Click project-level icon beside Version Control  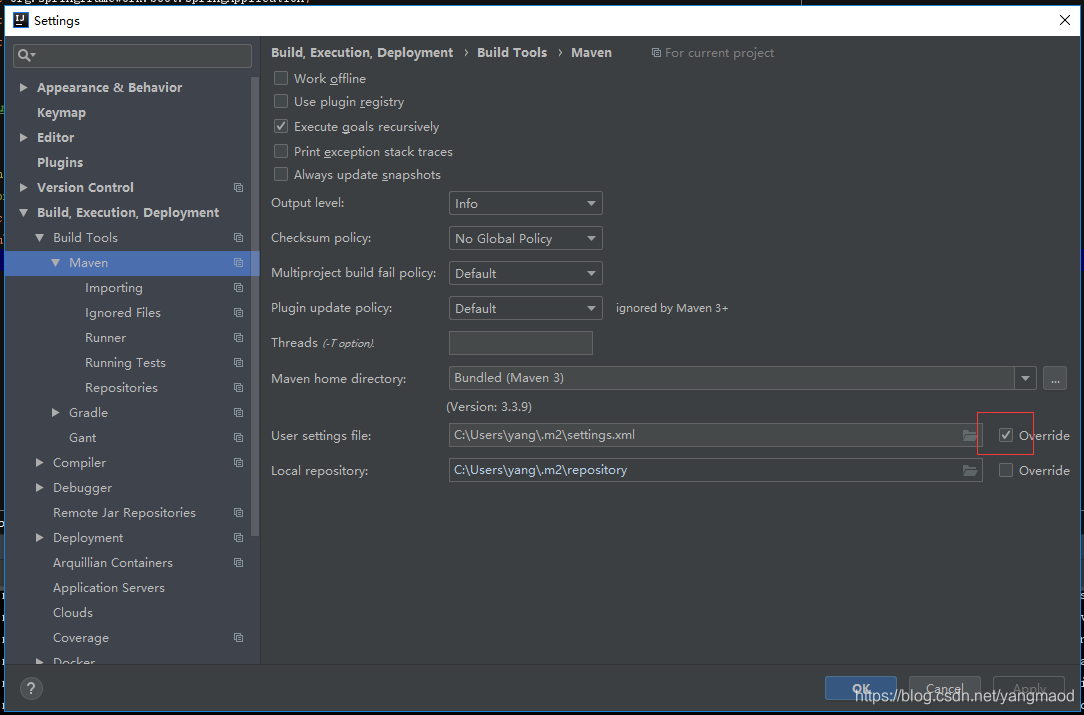tap(239, 187)
